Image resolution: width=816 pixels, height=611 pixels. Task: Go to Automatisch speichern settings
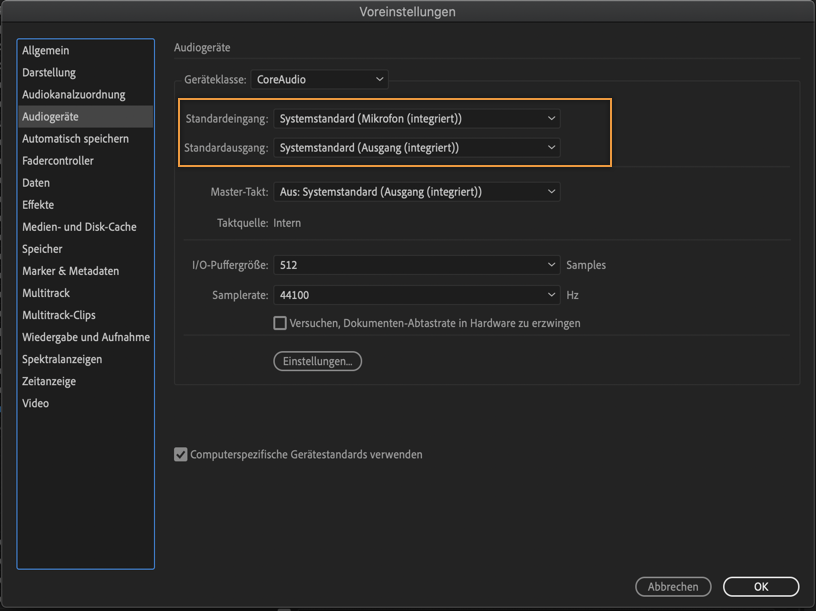(x=75, y=139)
